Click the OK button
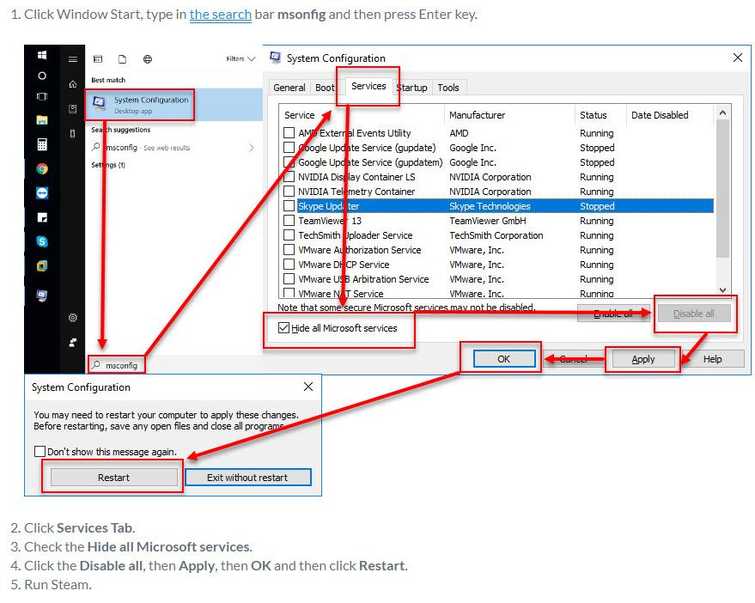Viewport: 755px width, 603px height. pos(504,359)
